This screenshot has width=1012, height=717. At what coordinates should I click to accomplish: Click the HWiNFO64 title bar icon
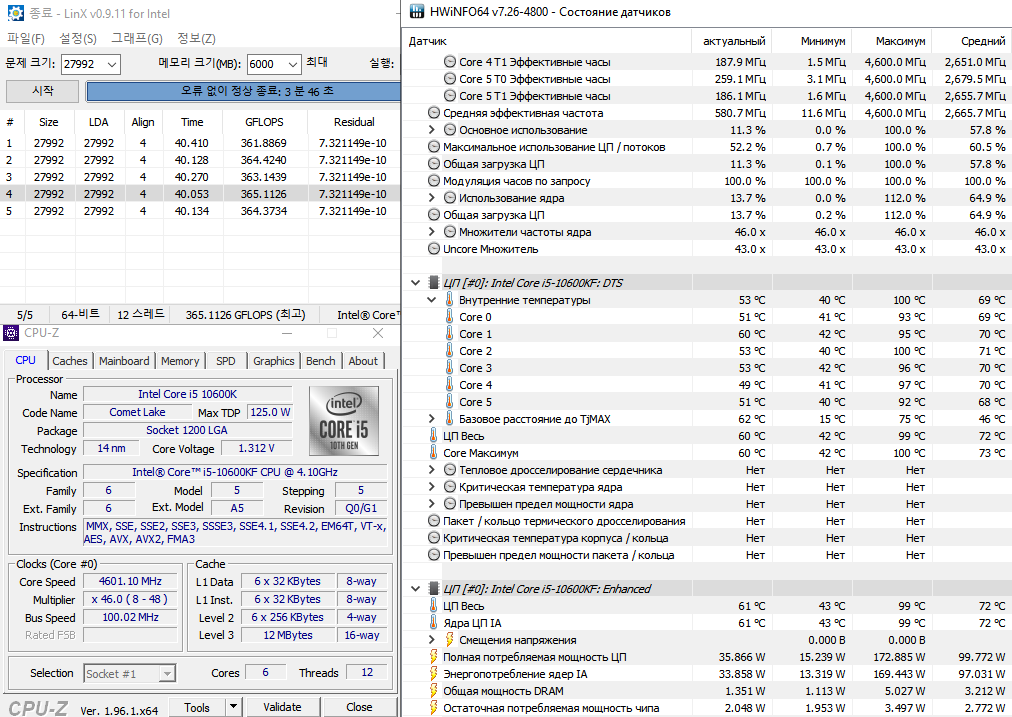click(417, 12)
